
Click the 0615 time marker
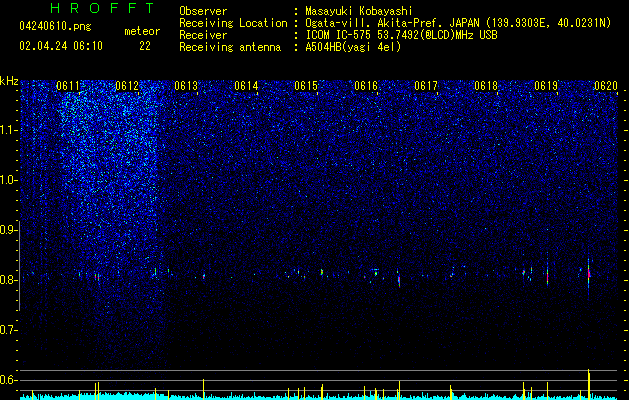[x=306, y=86]
